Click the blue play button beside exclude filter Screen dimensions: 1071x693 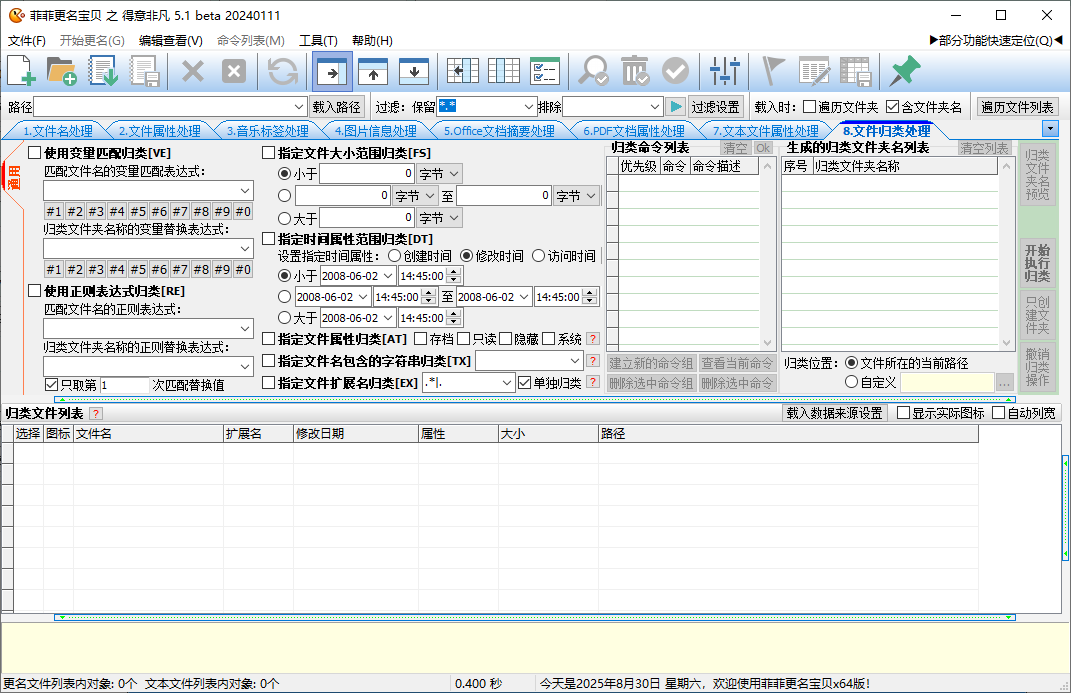[x=676, y=107]
